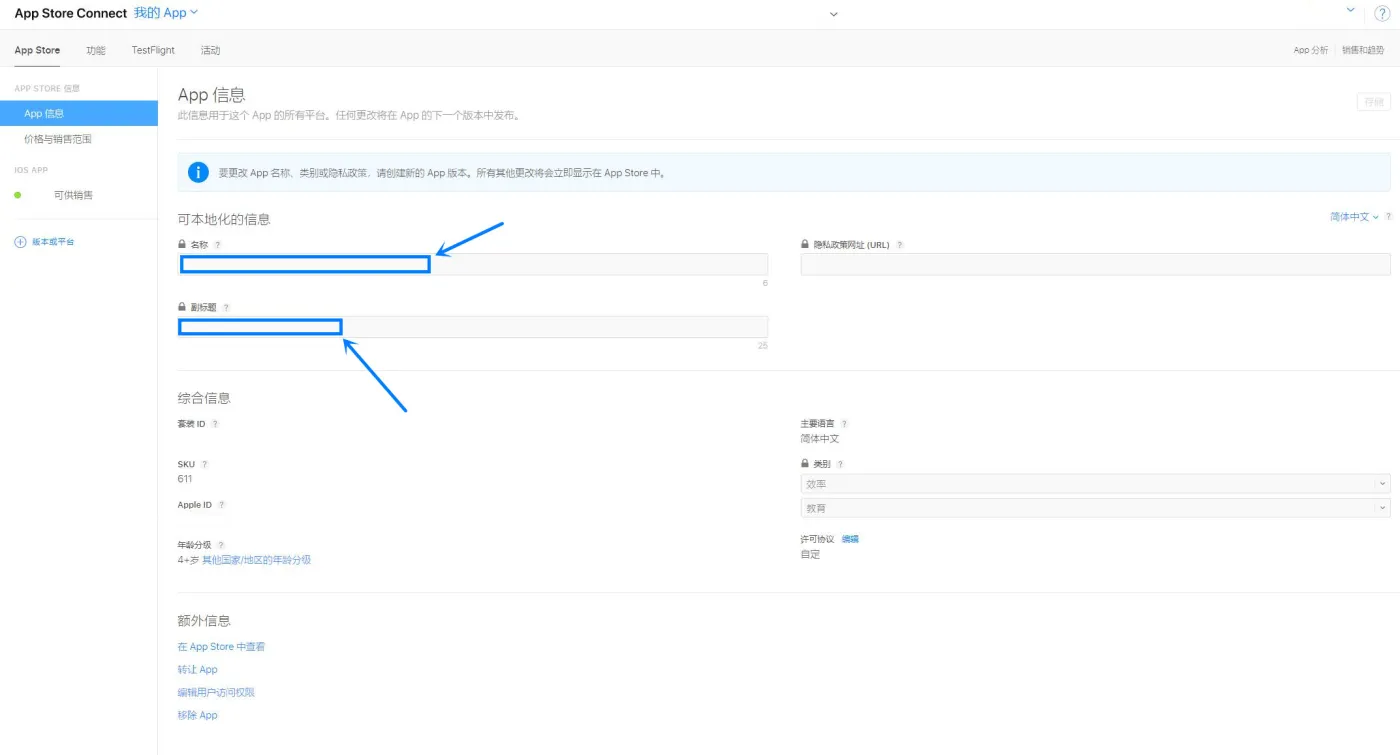This screenshot has width=1400, height=755.
Task: Click the lock icon beside 类别
Action: (805, 463)
